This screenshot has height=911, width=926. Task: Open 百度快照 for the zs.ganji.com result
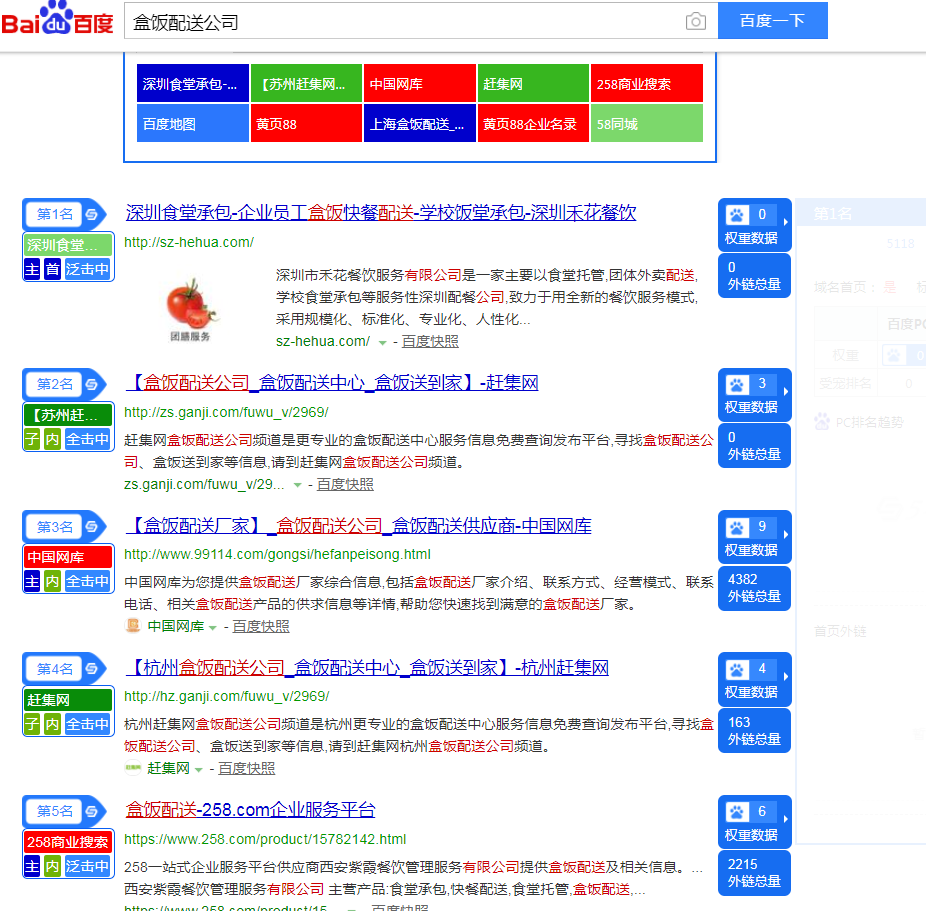(x=345, y=484)
